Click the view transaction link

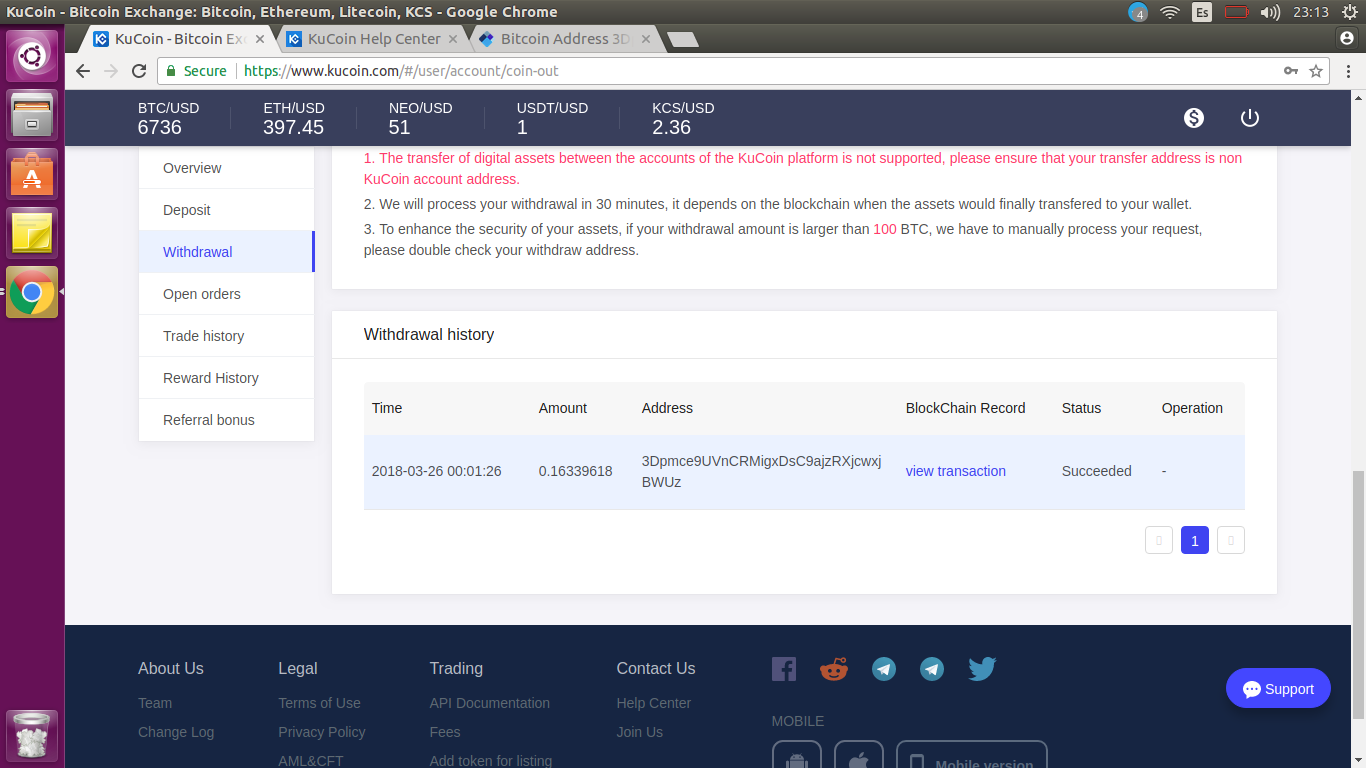(956, 471)
